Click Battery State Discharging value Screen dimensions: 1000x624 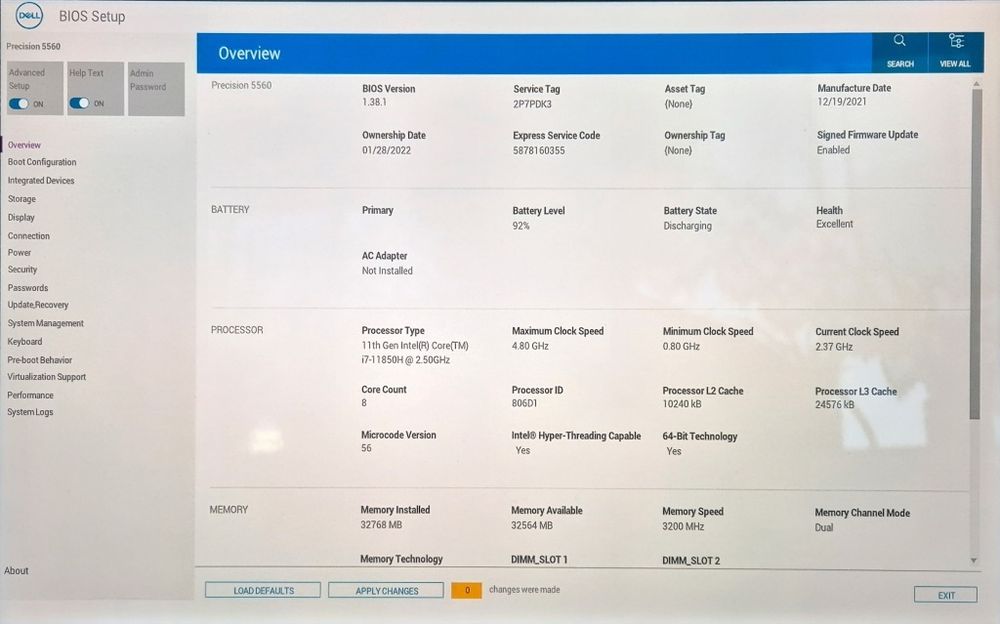point(688,226)
